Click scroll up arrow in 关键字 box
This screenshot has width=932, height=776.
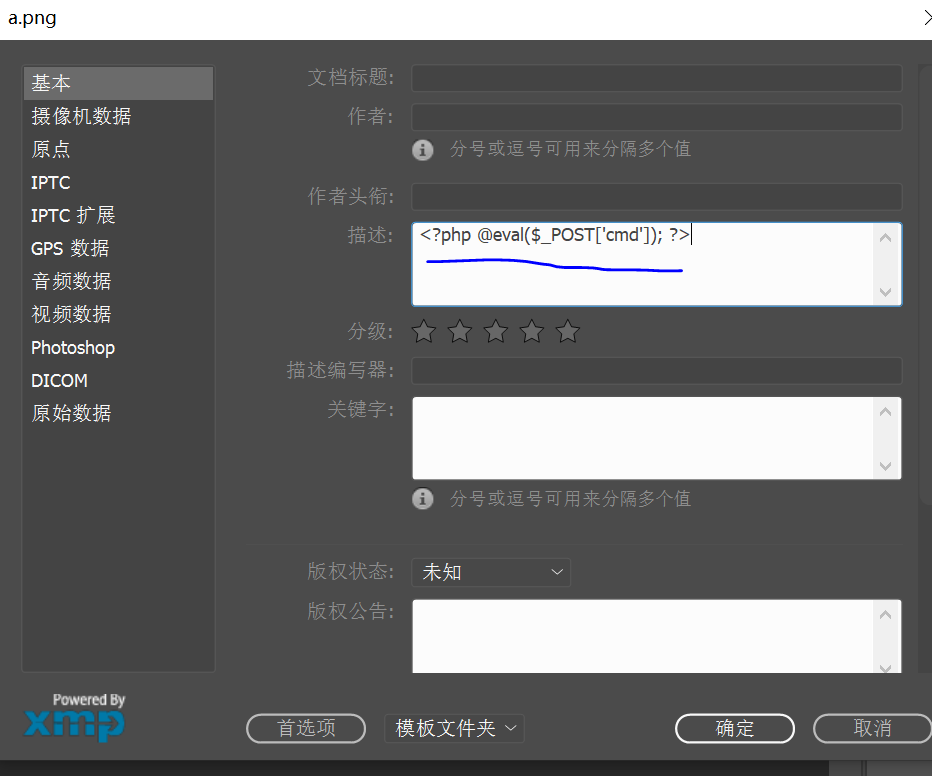pyautogui.click(x=886, y=412)
